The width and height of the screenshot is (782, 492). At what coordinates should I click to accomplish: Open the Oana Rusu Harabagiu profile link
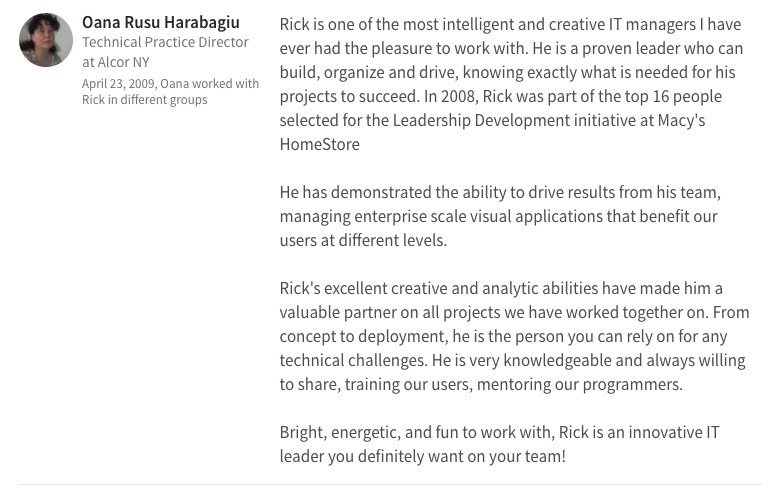(x=160, y=22)
